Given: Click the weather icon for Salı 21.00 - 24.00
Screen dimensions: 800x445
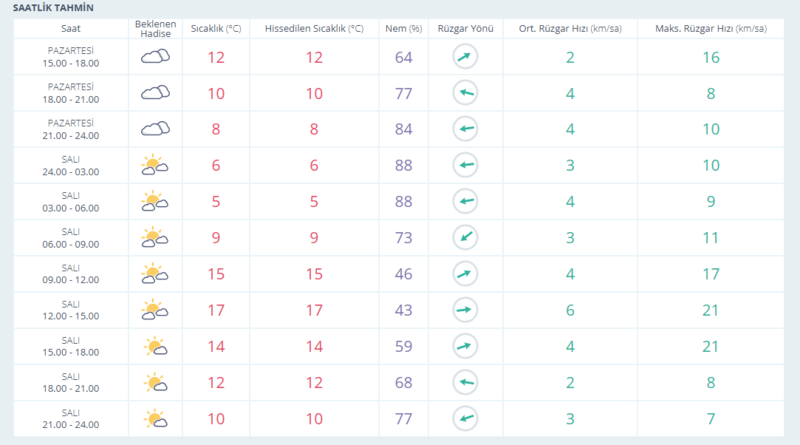Looking at the screenshot, I should tap(154, 417).
